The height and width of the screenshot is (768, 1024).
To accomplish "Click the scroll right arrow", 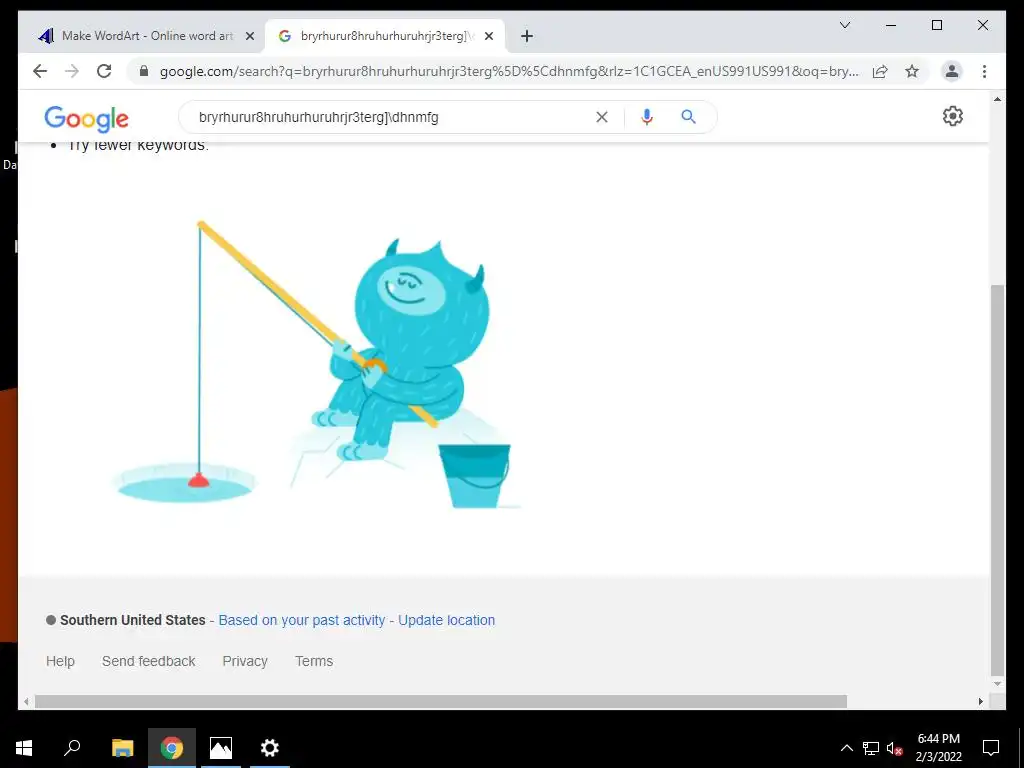I will pos(981,701).
